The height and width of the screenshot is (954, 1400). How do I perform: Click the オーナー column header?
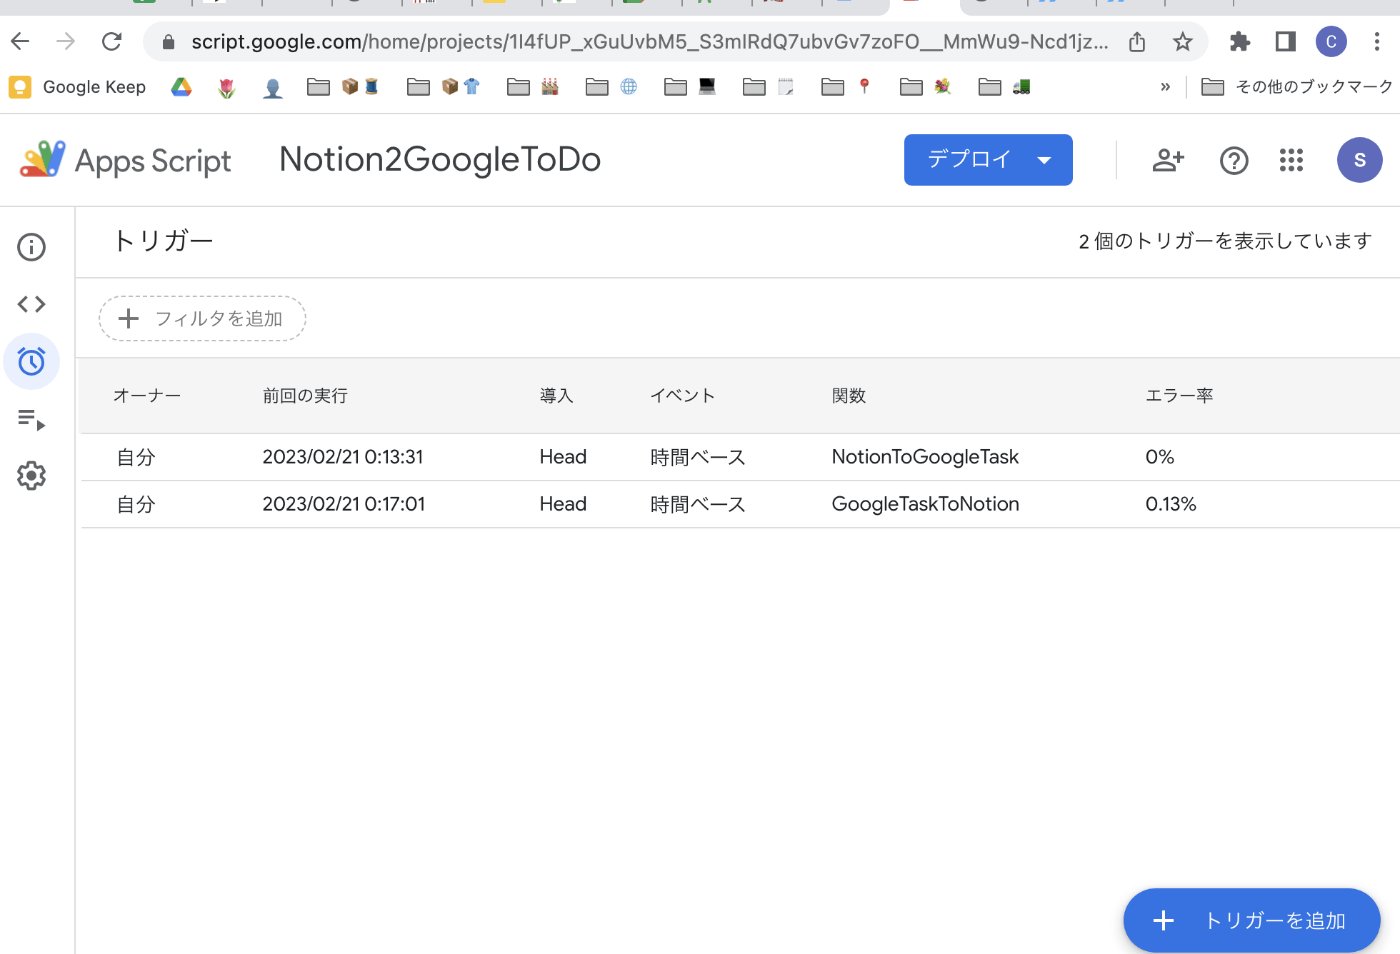pos(147,396)
